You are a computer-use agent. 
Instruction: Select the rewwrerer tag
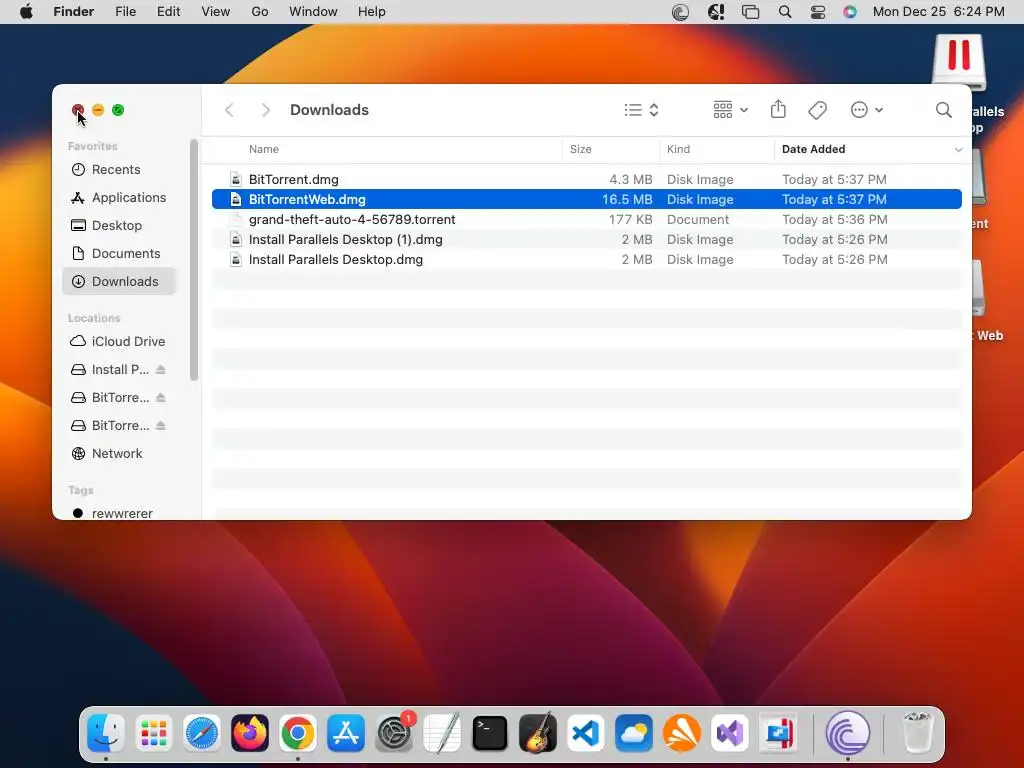[x=119, y=513]
